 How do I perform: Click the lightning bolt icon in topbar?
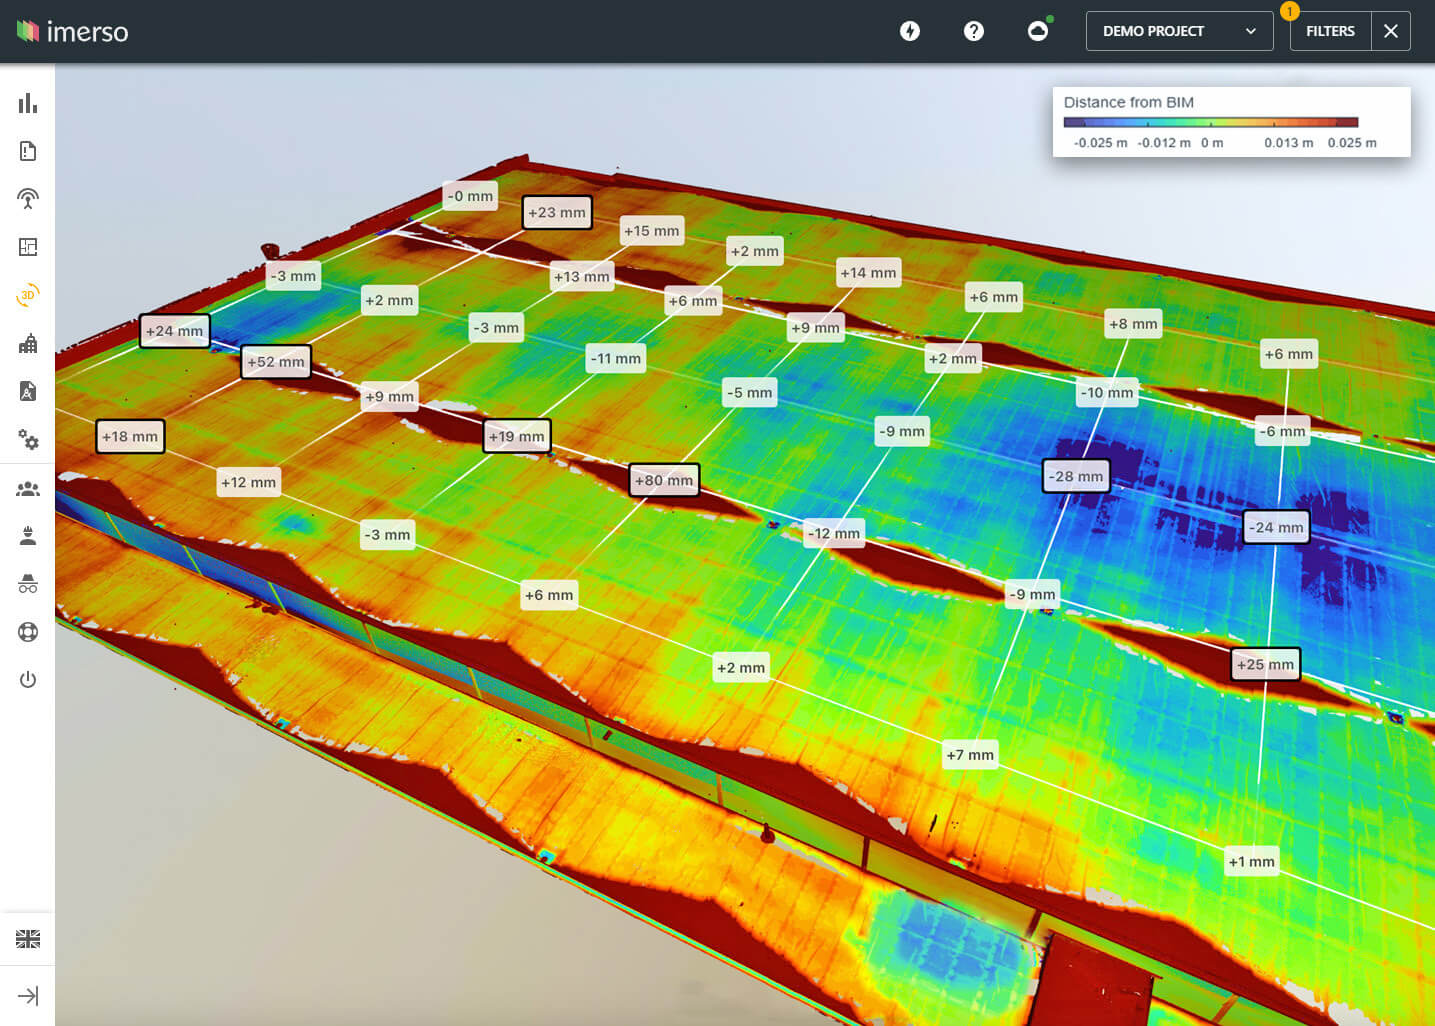(909, 30)
